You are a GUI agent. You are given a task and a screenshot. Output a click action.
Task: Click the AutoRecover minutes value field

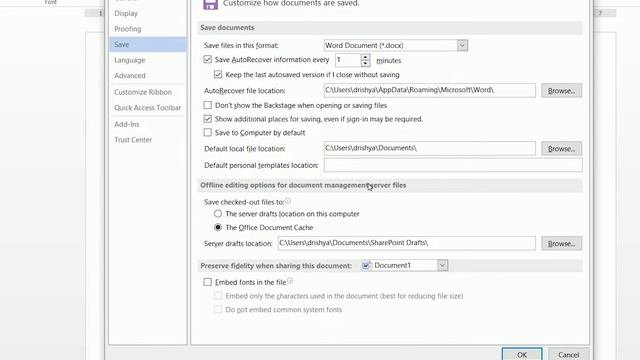coord(348,60)
